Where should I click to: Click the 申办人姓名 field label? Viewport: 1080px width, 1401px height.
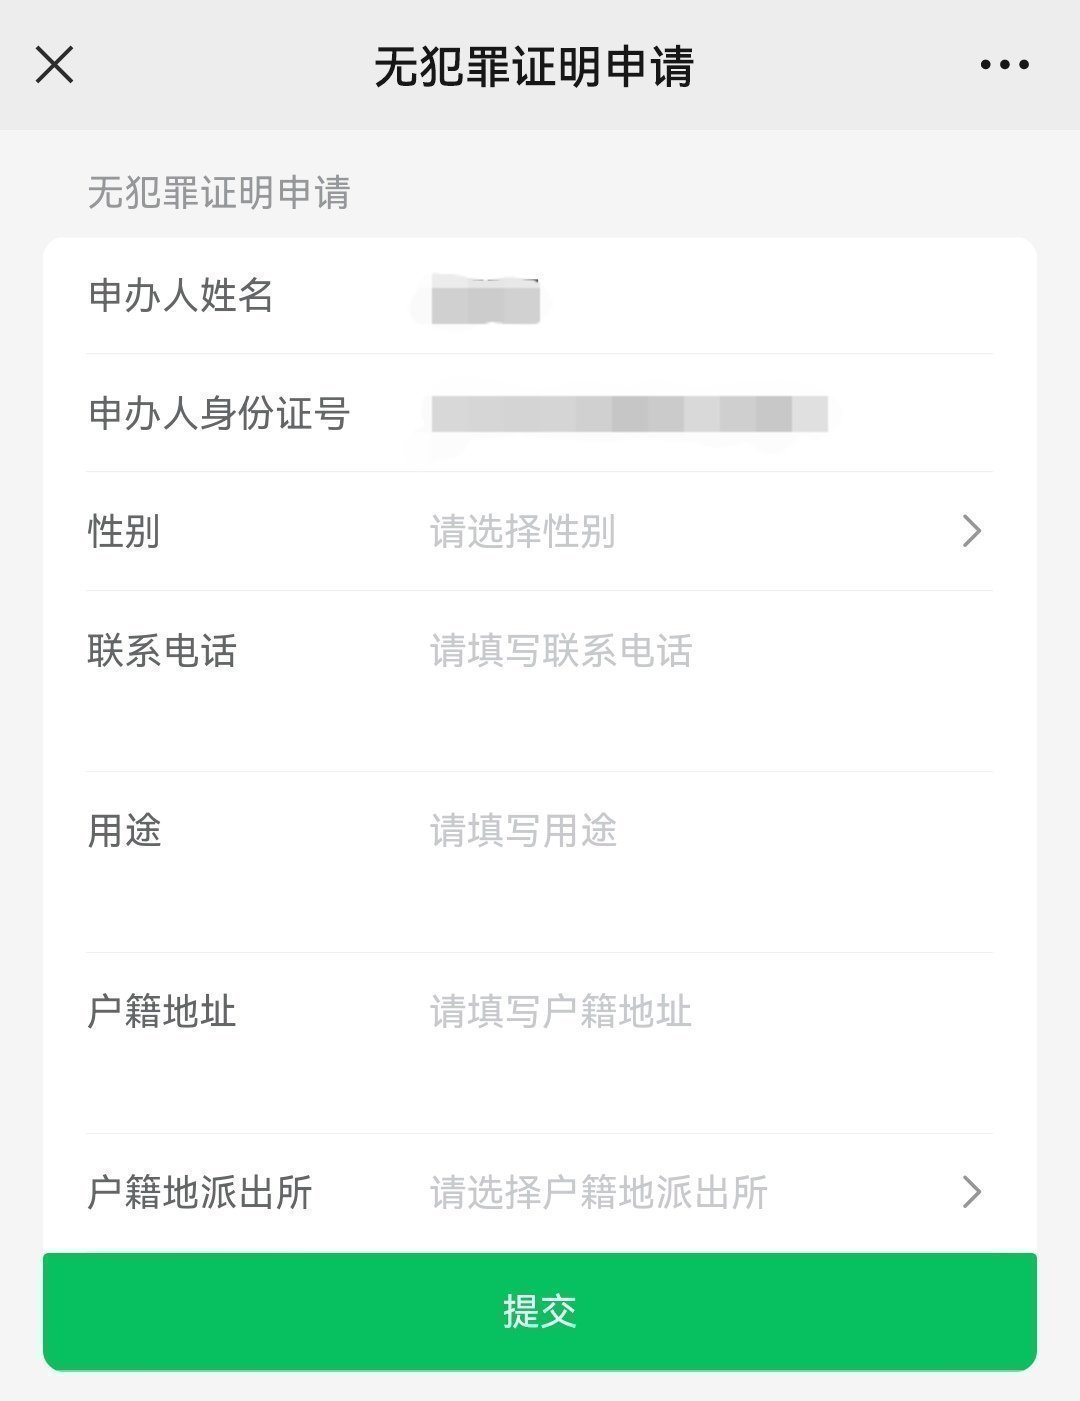[x=181, y=296]
